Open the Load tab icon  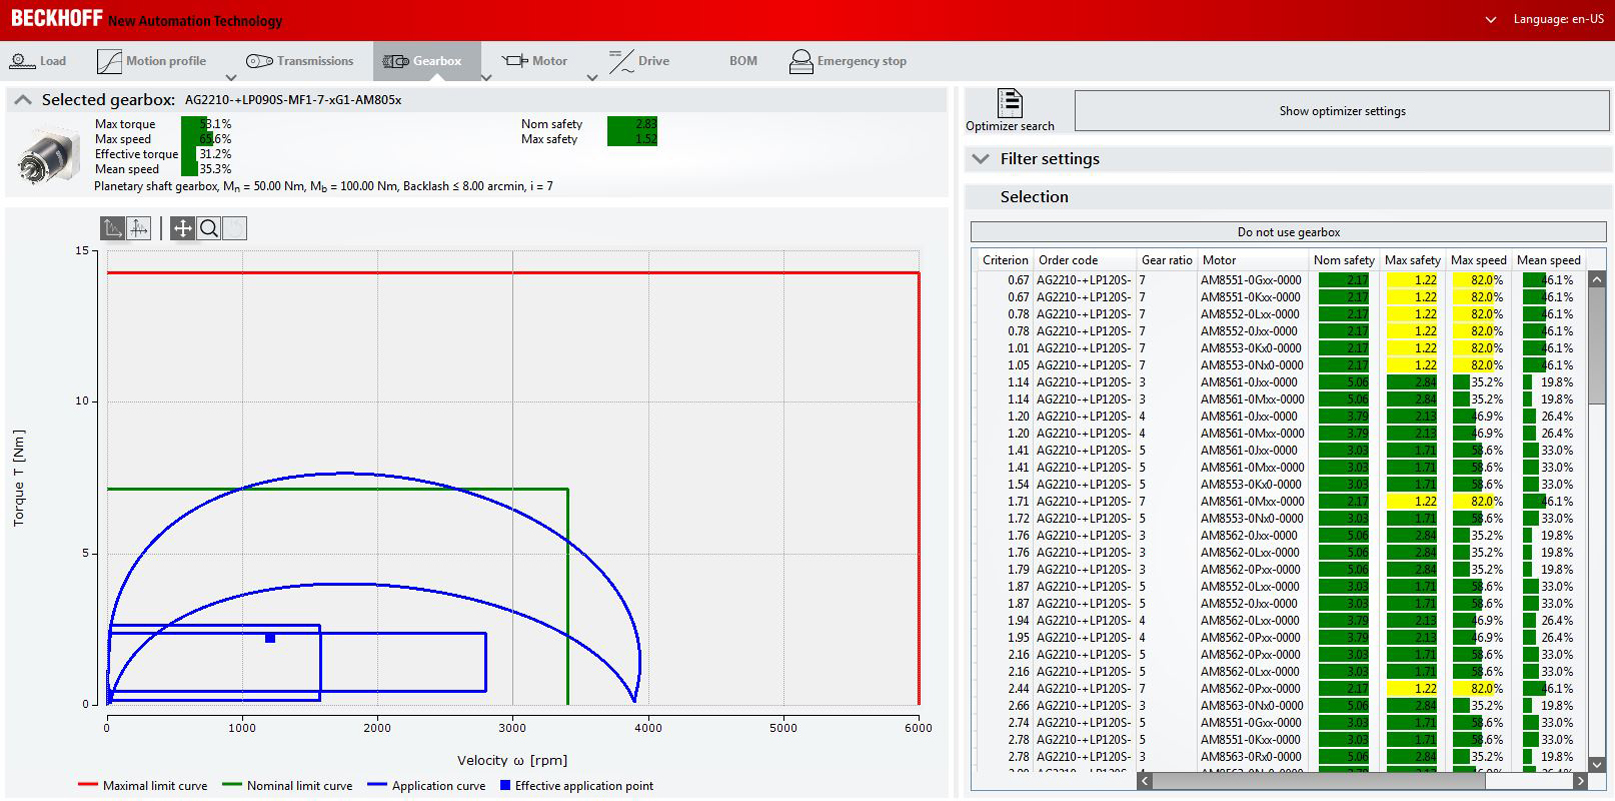coord(22,61)
